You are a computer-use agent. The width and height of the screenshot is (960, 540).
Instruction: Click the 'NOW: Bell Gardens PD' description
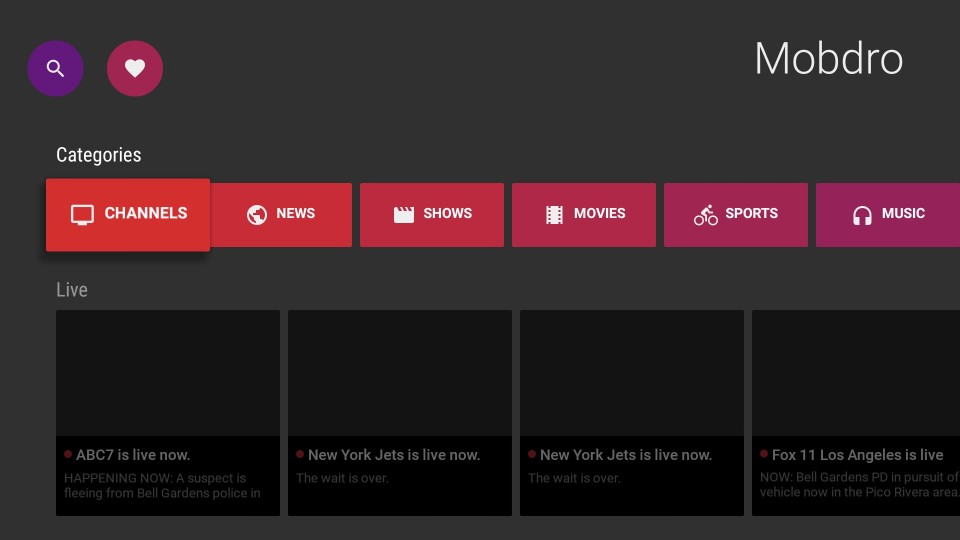(x=860, y=484)
